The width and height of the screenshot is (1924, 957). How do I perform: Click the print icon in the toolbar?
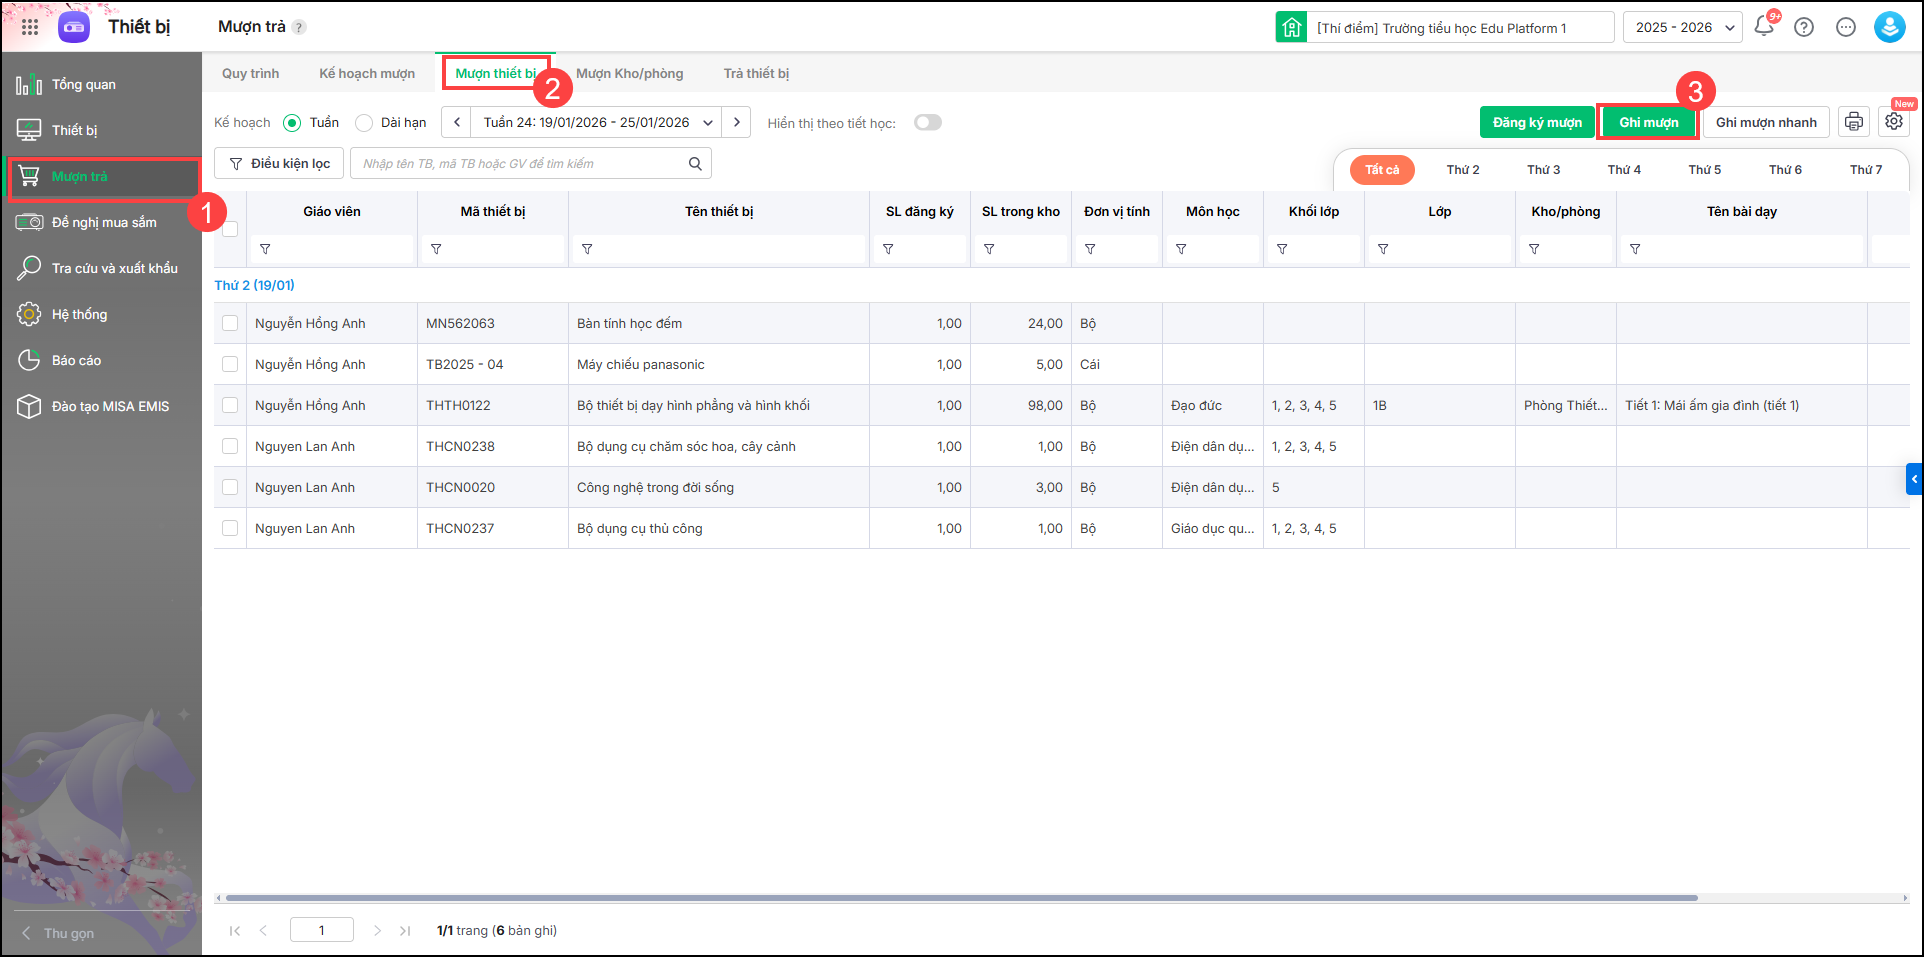(1854, 122)
